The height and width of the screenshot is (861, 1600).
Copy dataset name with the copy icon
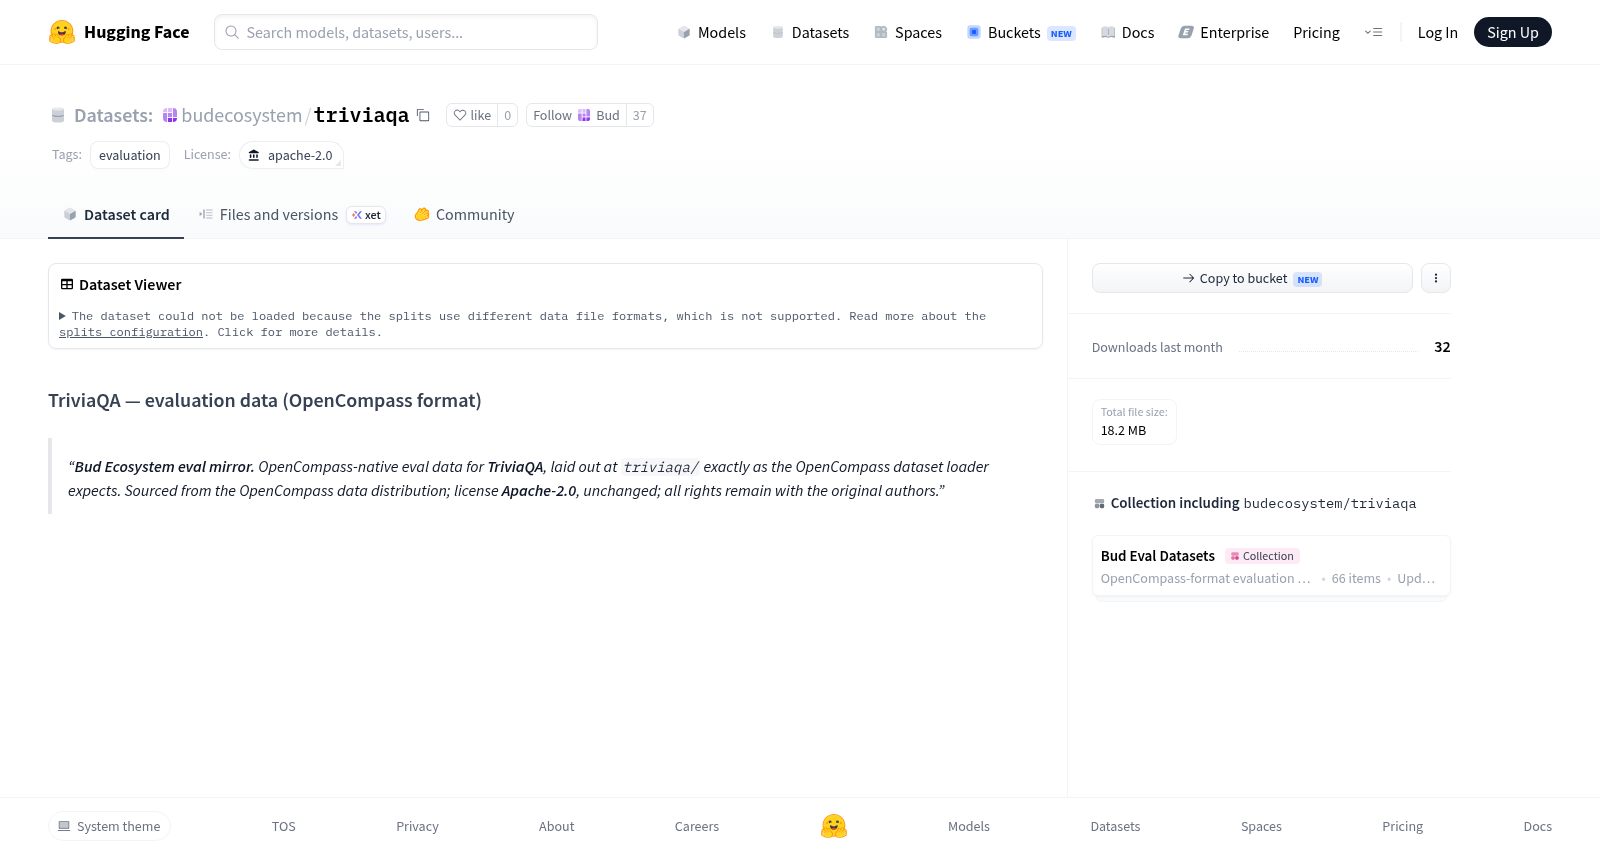click(423, 115)
